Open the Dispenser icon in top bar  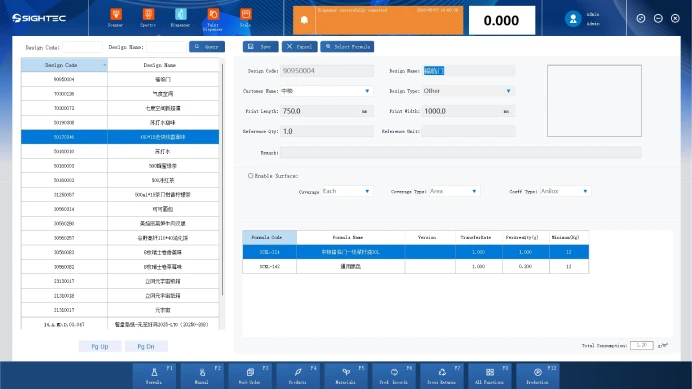point(180,18)
